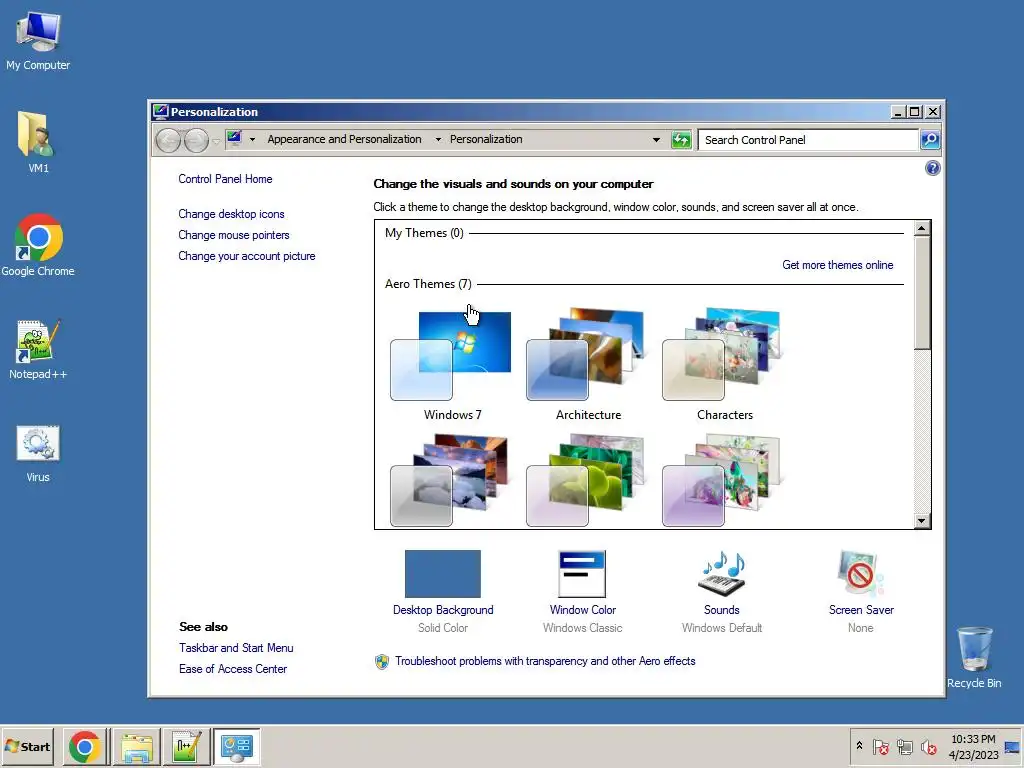Image resolution: width=1024 pixels, height=768 pixels.
Task: Click the search magnifier button
Action: point(930,140)
